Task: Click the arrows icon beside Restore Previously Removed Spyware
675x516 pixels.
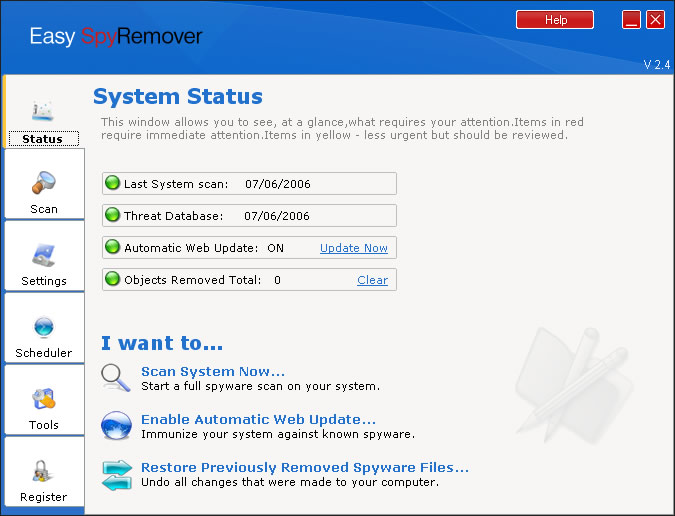Action: point(117,475)
